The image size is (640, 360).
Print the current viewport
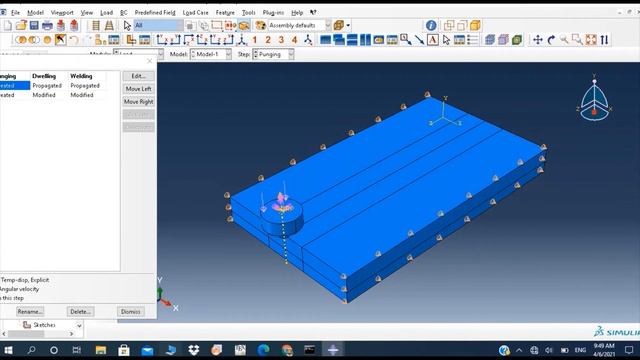coord(47,26)
